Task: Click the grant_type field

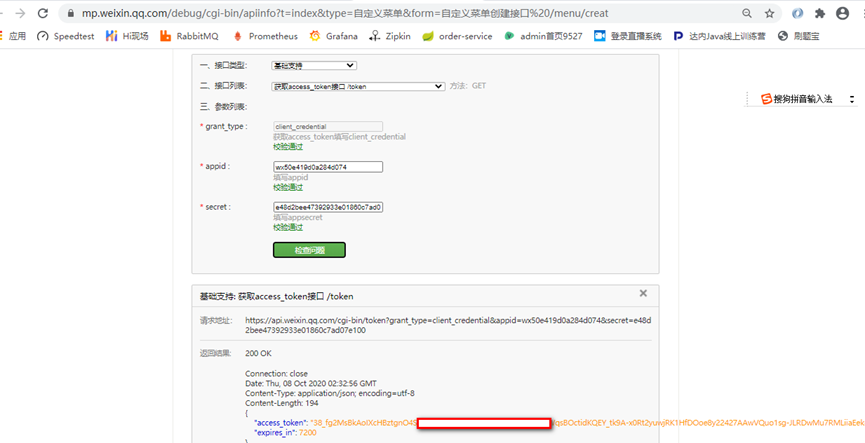Action: pyautogui.click(x=328, y=126)
